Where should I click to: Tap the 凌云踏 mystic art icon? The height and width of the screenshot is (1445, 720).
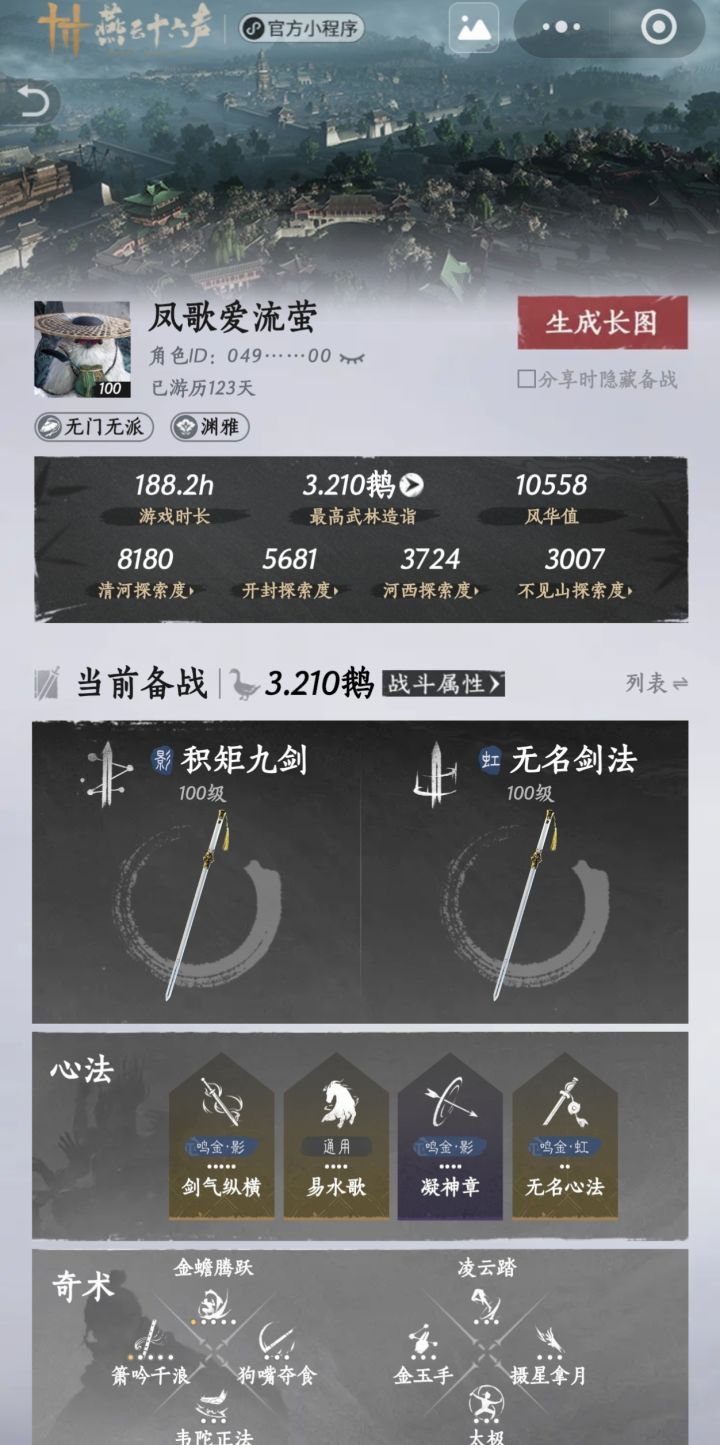(x=486, y=1304)
